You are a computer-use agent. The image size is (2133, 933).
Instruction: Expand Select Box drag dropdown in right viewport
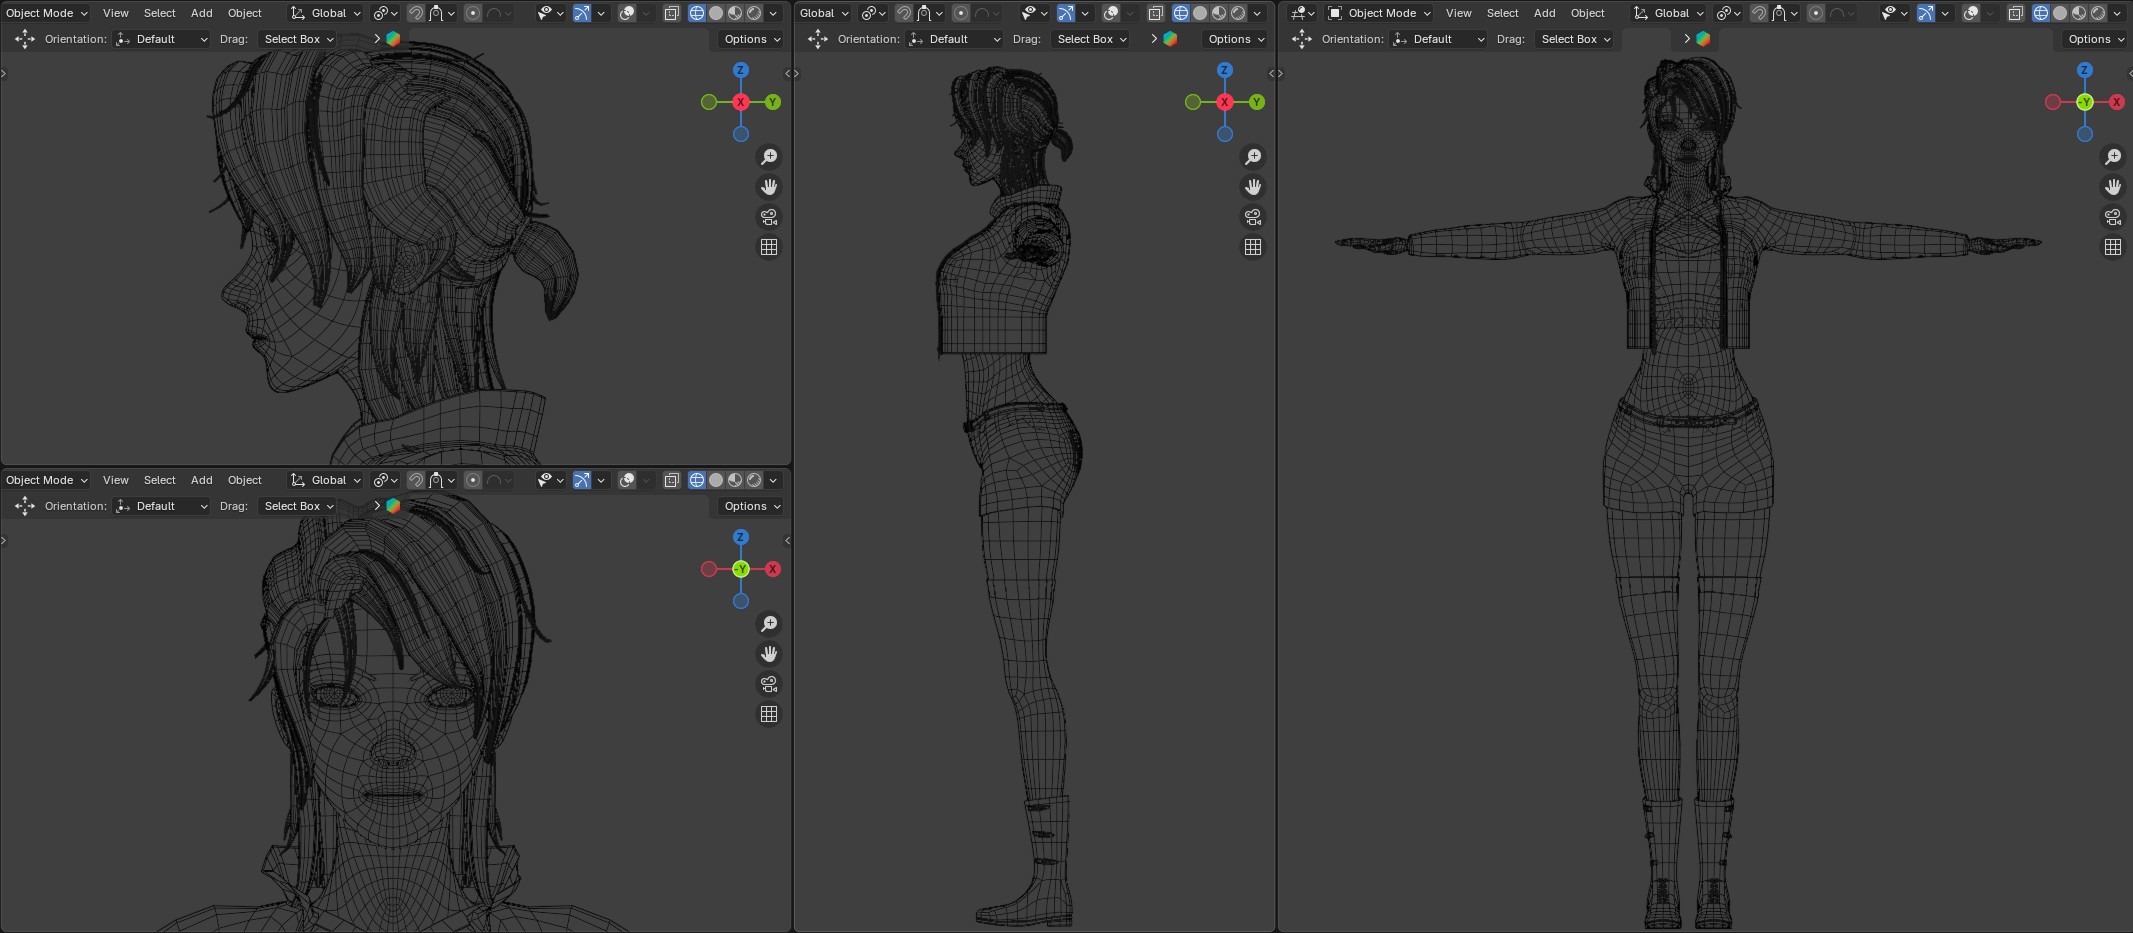[x=1575, y=39]
